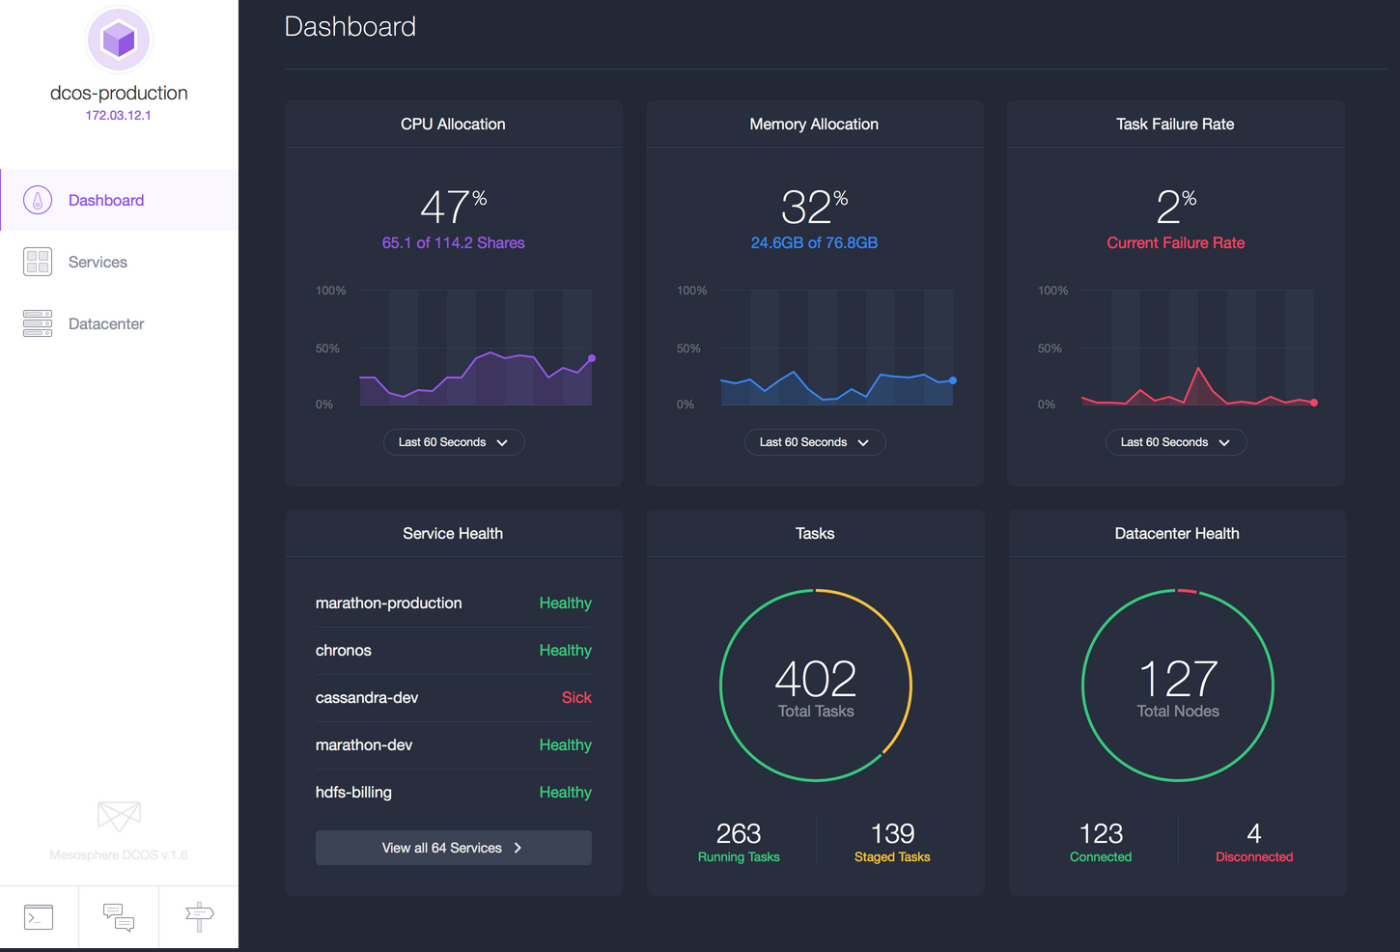Click the Dashboard gauge icon in sidebar
Screen dimensions: 1400x952
[x=37, y=200]
